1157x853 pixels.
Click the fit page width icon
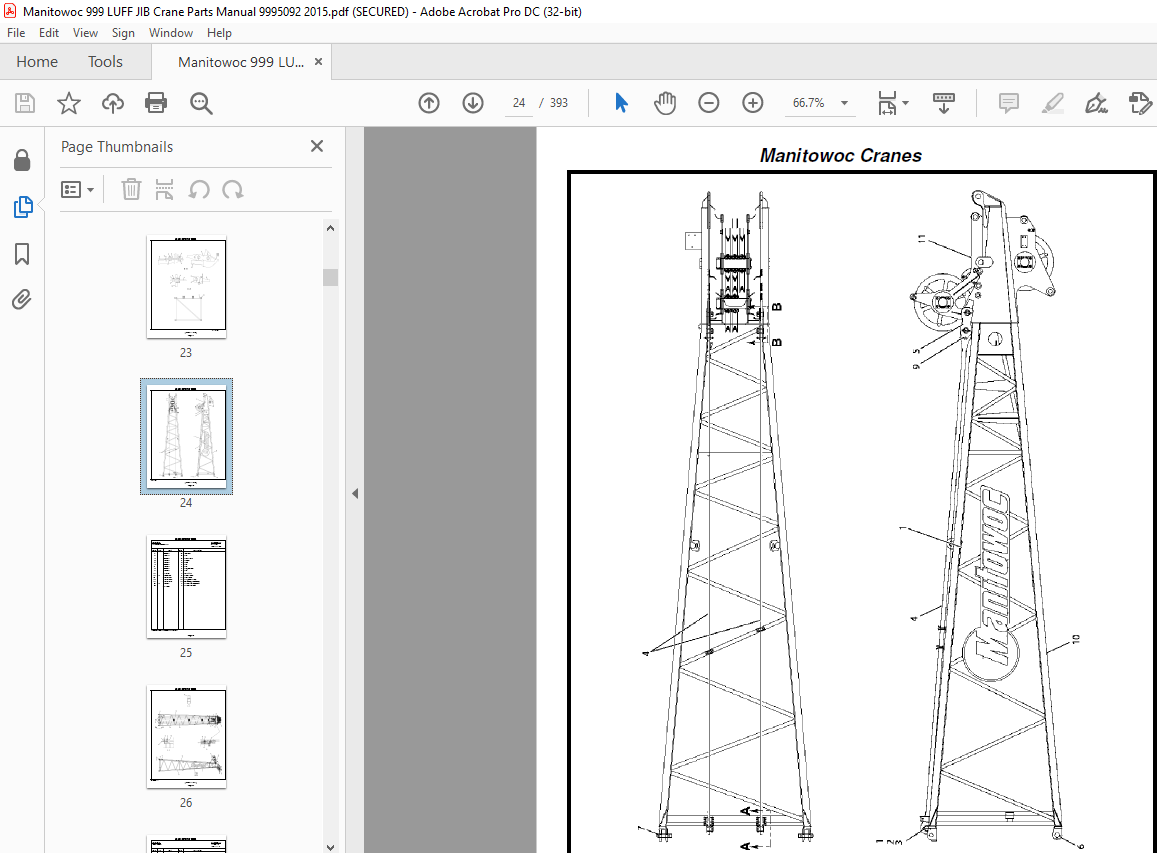[x=887, y=103]
